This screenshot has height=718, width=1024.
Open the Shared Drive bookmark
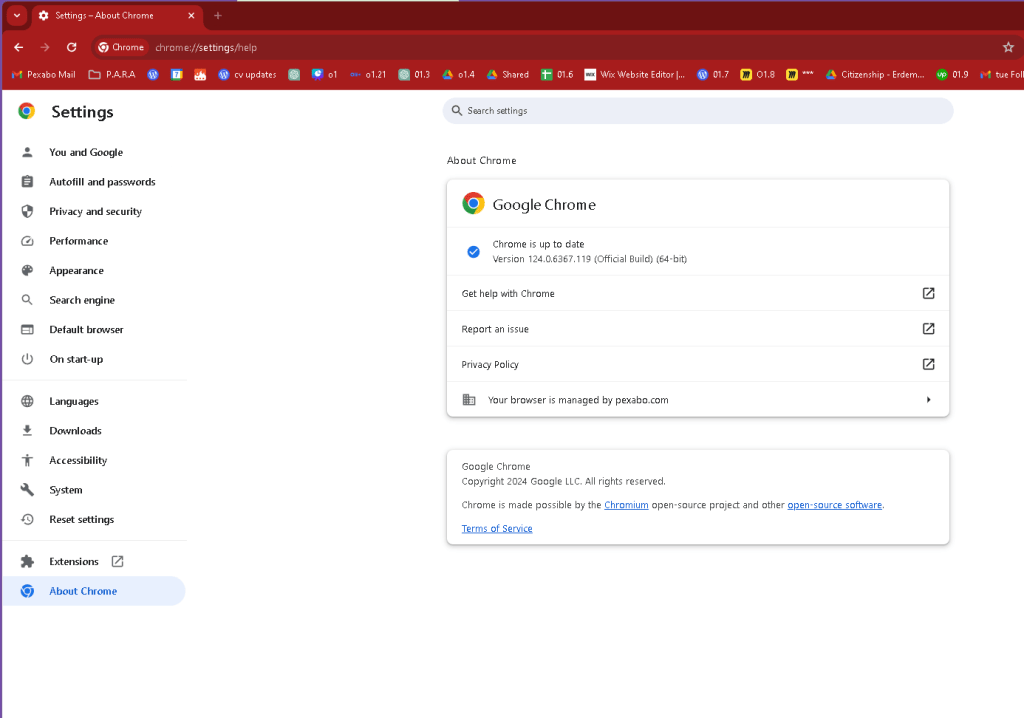(x=507, y=74)
